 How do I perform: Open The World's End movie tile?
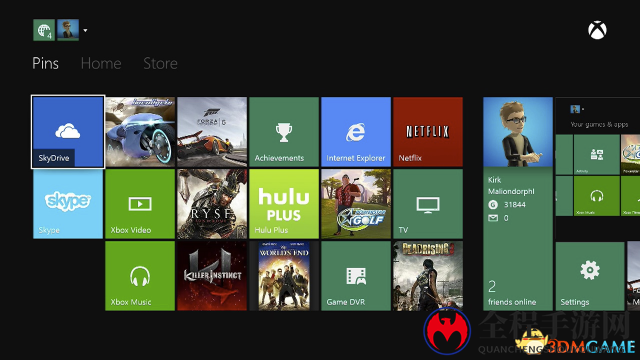click(284, 276)
